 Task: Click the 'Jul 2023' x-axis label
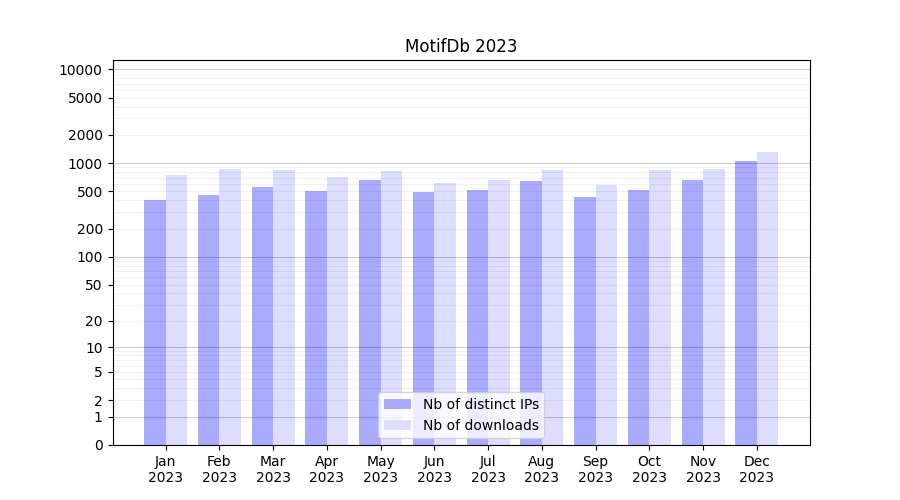point(488,469)
